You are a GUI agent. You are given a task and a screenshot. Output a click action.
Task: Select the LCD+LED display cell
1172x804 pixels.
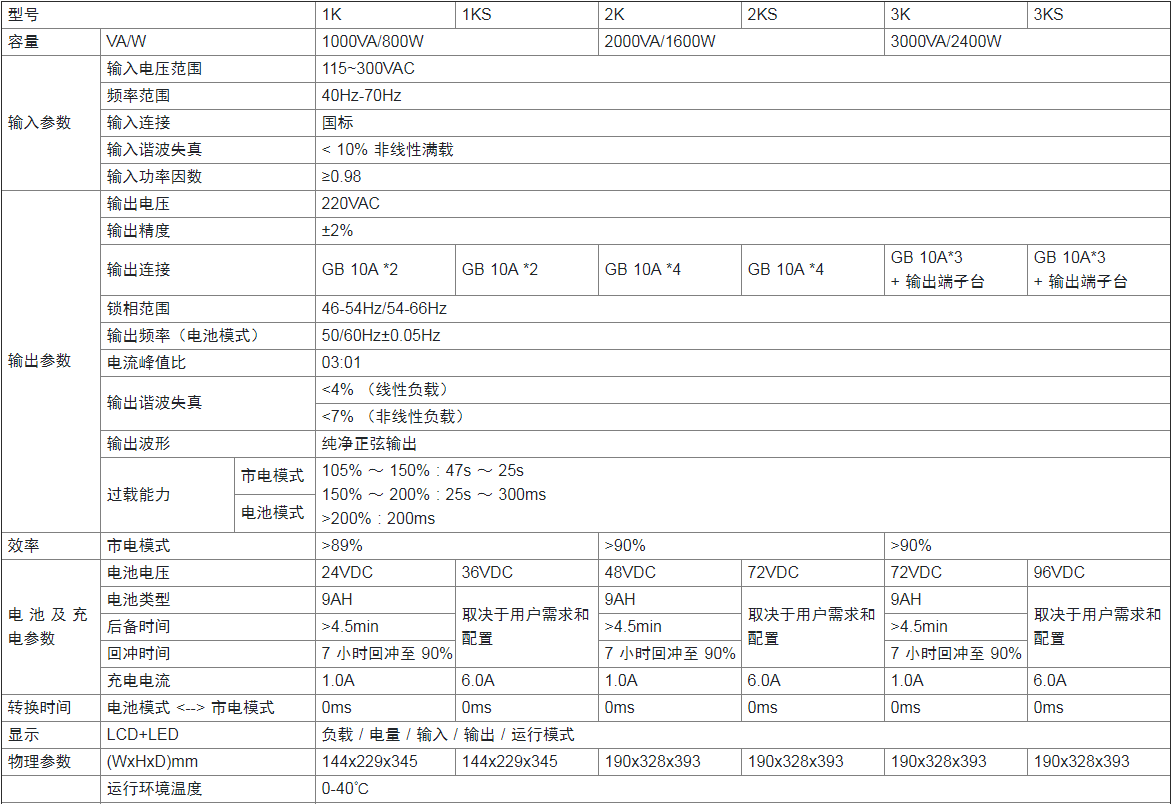[x=143, y=735]
